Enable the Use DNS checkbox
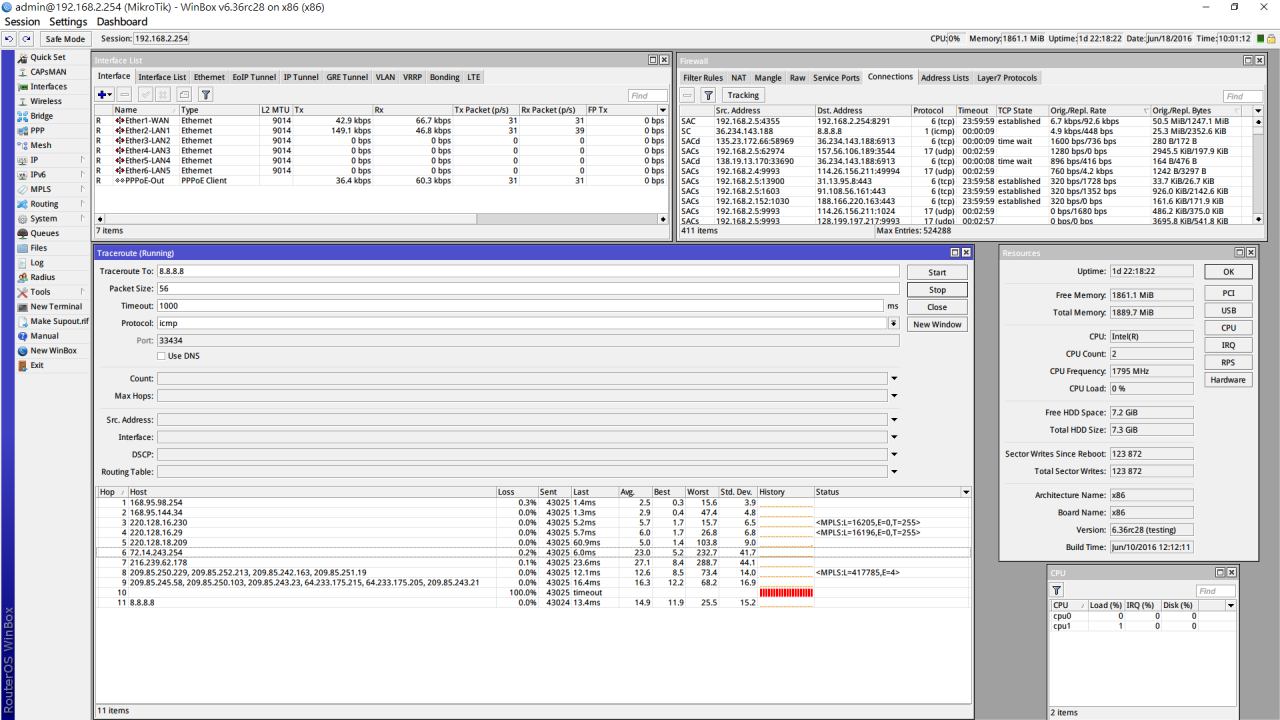The image size is (1280, 720). (x=162, y=356)
